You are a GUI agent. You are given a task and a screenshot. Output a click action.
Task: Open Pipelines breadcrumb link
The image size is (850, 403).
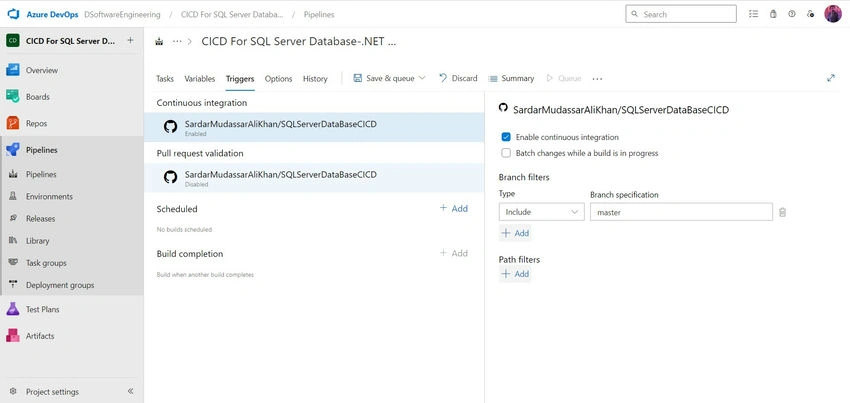(x=319, y=15)
